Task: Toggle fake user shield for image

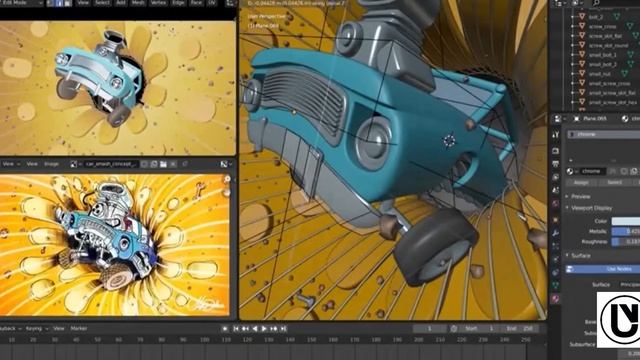Action: [x=144, y=164]
